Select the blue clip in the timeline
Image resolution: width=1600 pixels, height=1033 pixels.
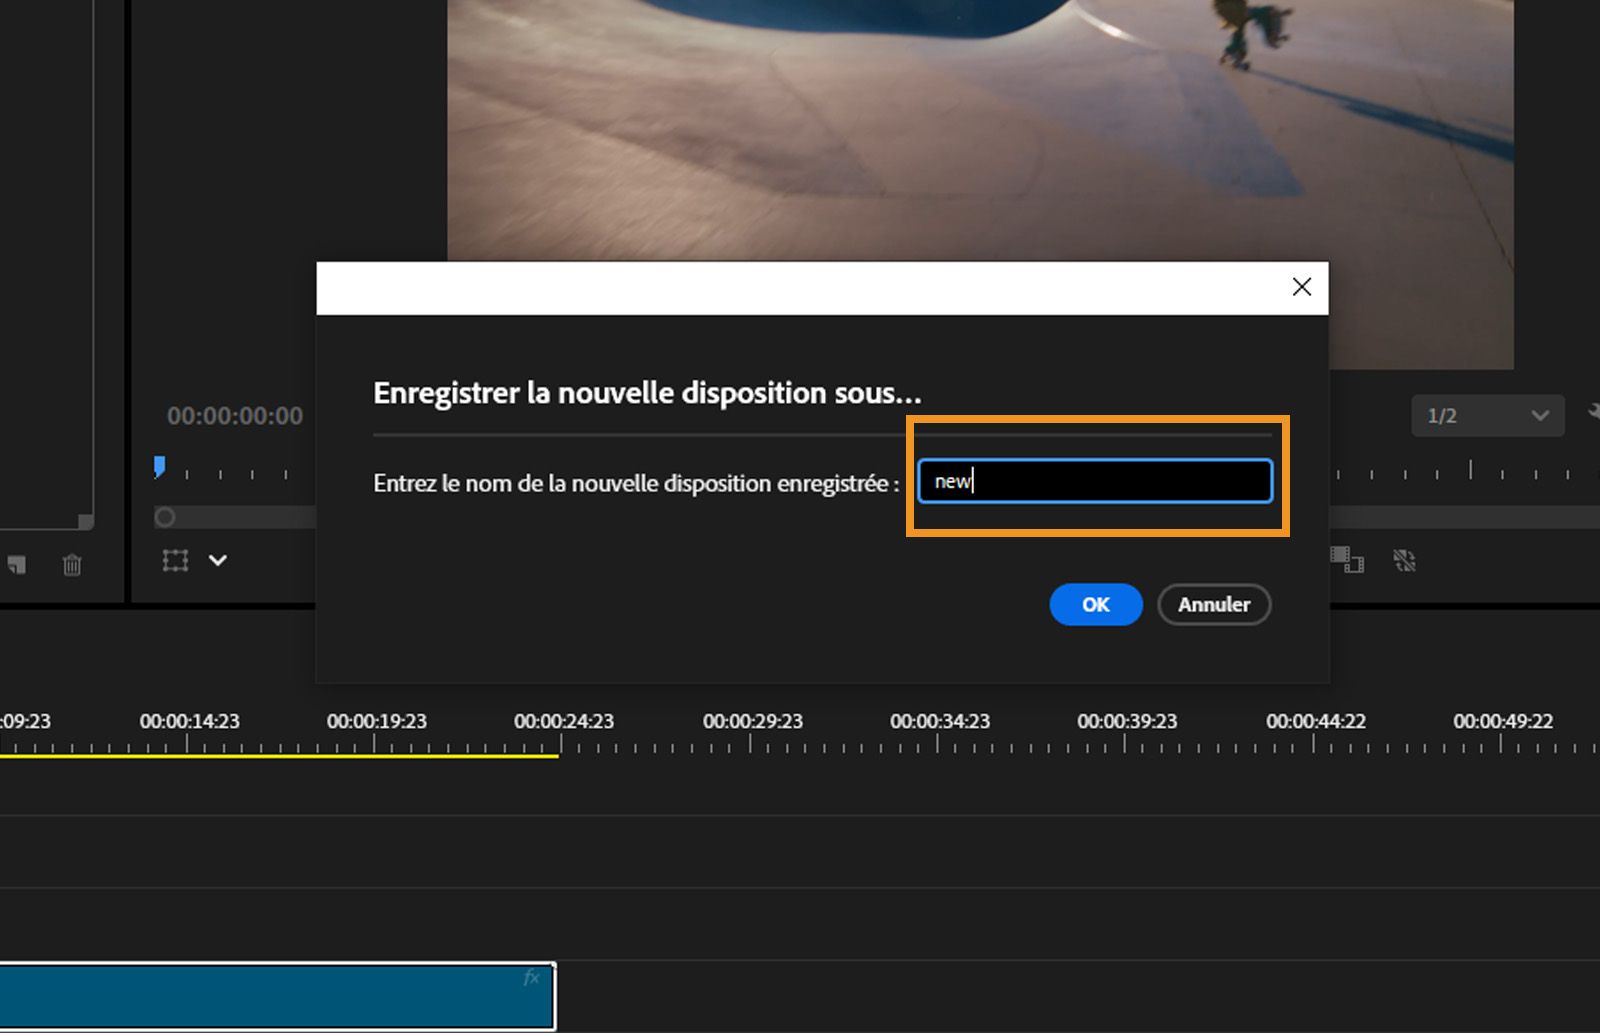point(270,995)
